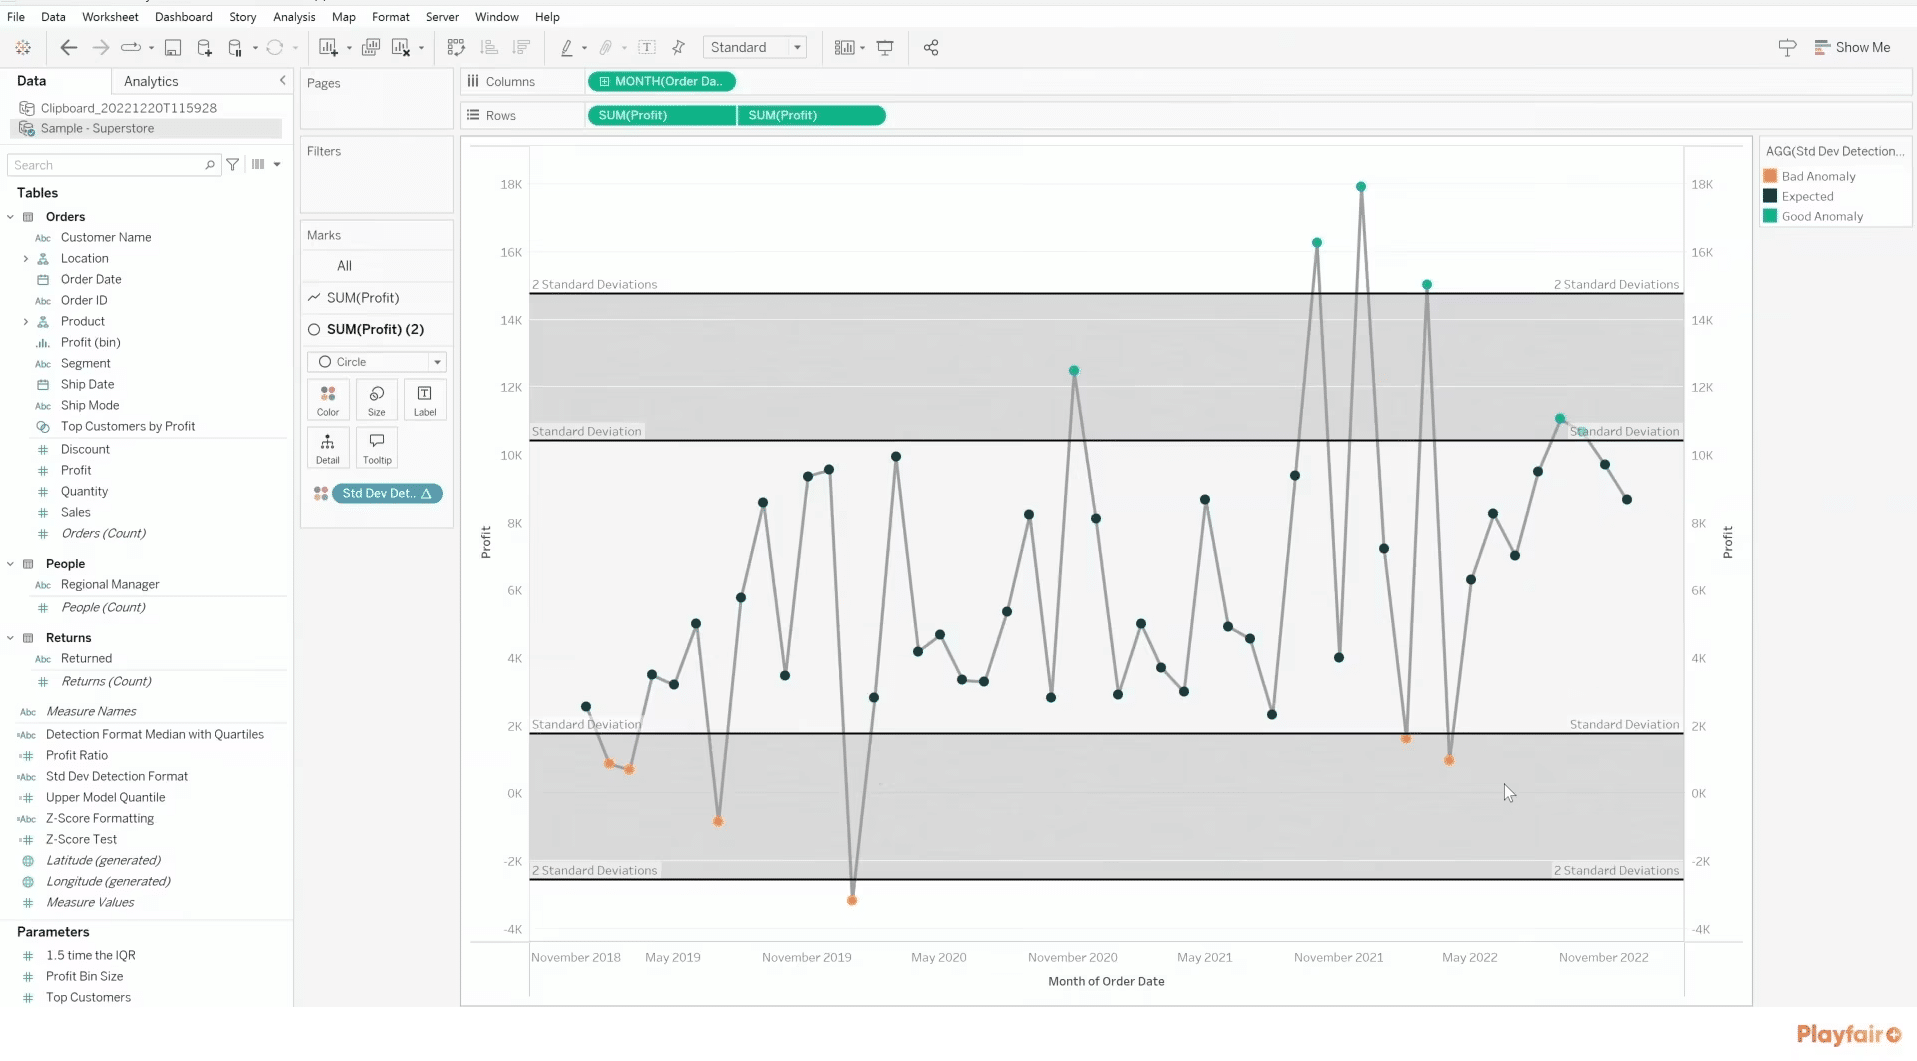Toggle the Highlight pencil tool

click(568, 47)
